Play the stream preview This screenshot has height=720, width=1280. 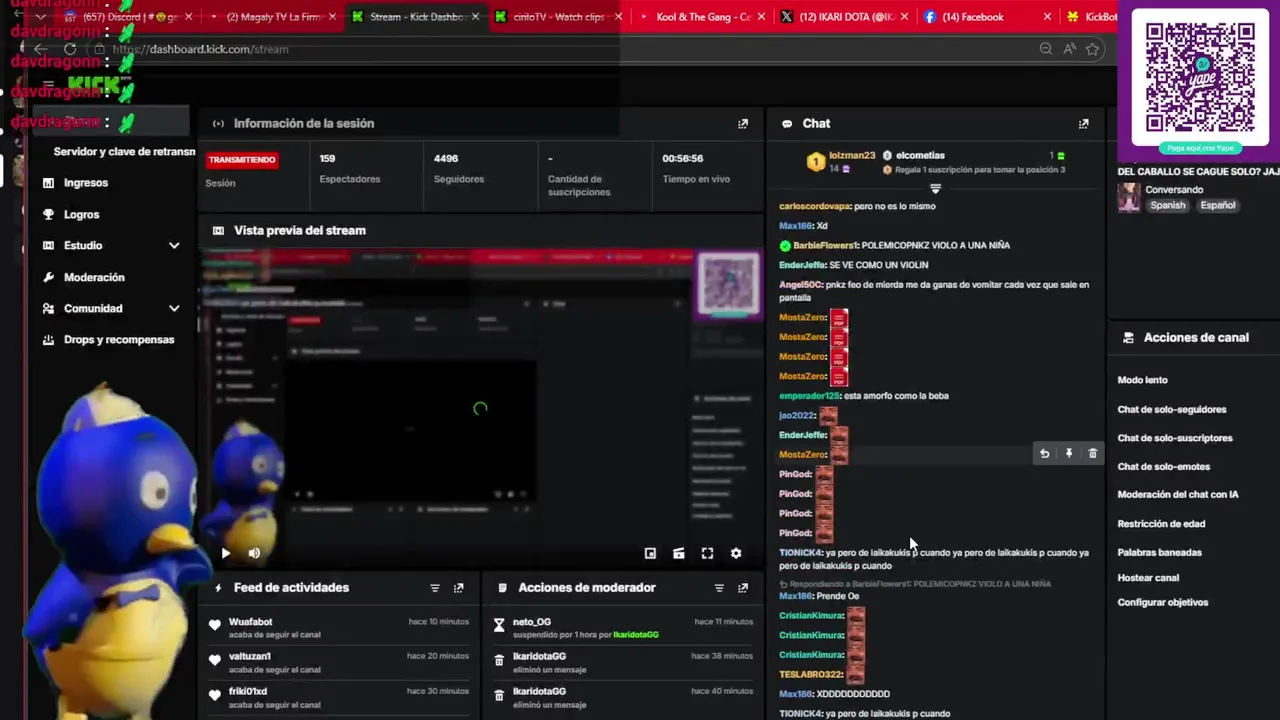point(225,553)
